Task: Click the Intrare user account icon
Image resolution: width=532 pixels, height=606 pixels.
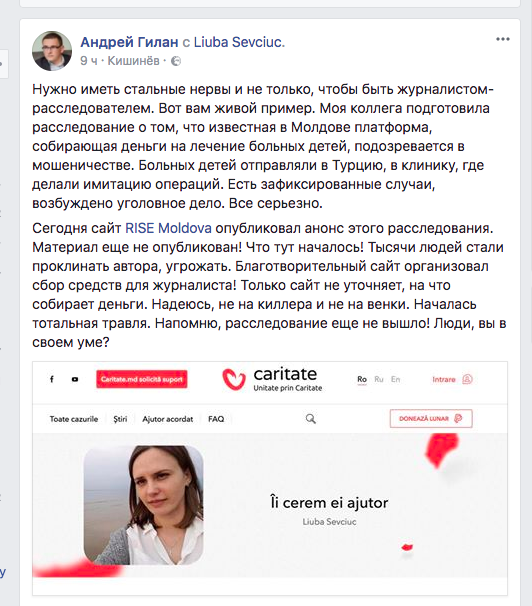Action: click(x=467, y=379)
